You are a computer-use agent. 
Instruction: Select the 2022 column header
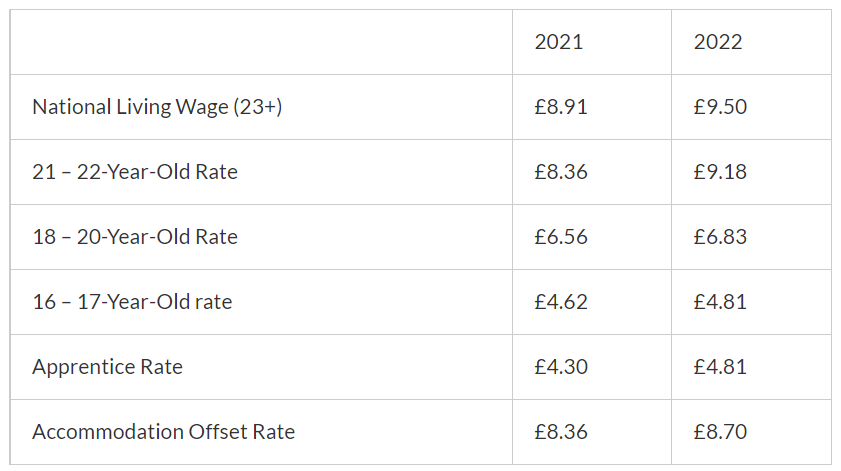coord(718,42)
